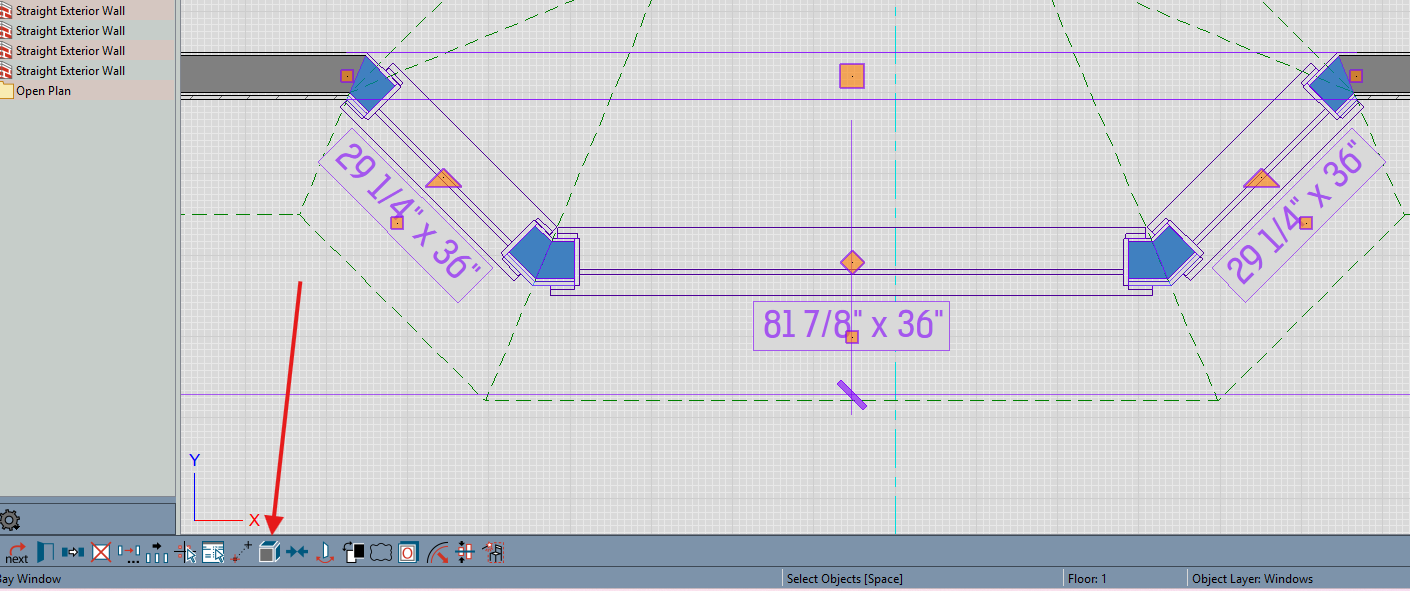This screenshot has width=1410, height=591.
Task: Click the cloud-shaped toolbar icon
Action: (x=380, y=552)
